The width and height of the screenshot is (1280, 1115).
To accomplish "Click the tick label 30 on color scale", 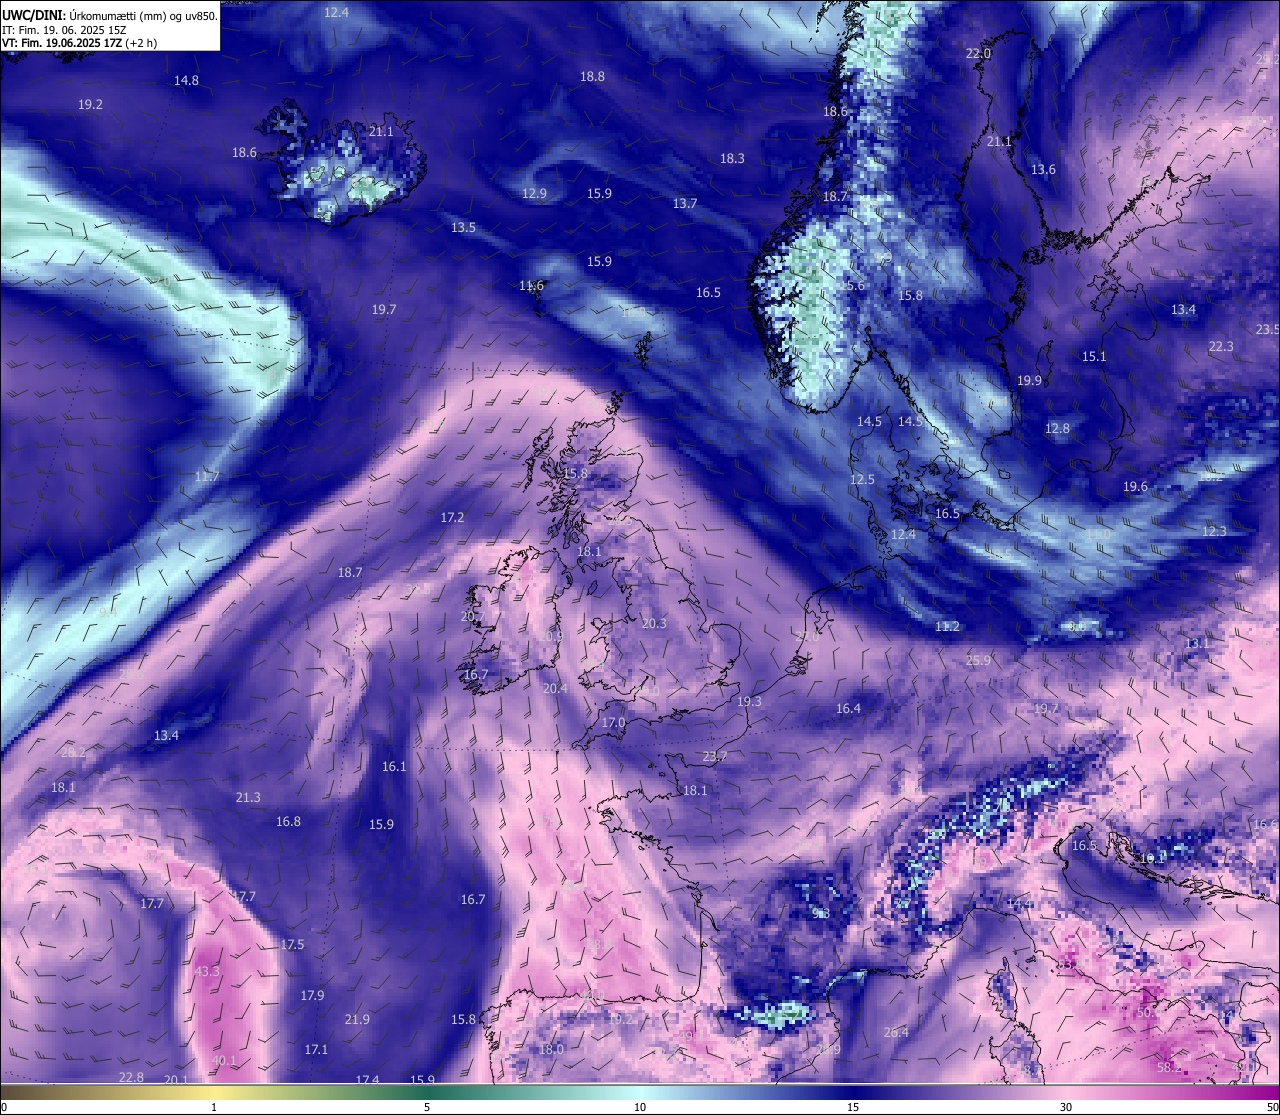I will pos(1066,1106).
